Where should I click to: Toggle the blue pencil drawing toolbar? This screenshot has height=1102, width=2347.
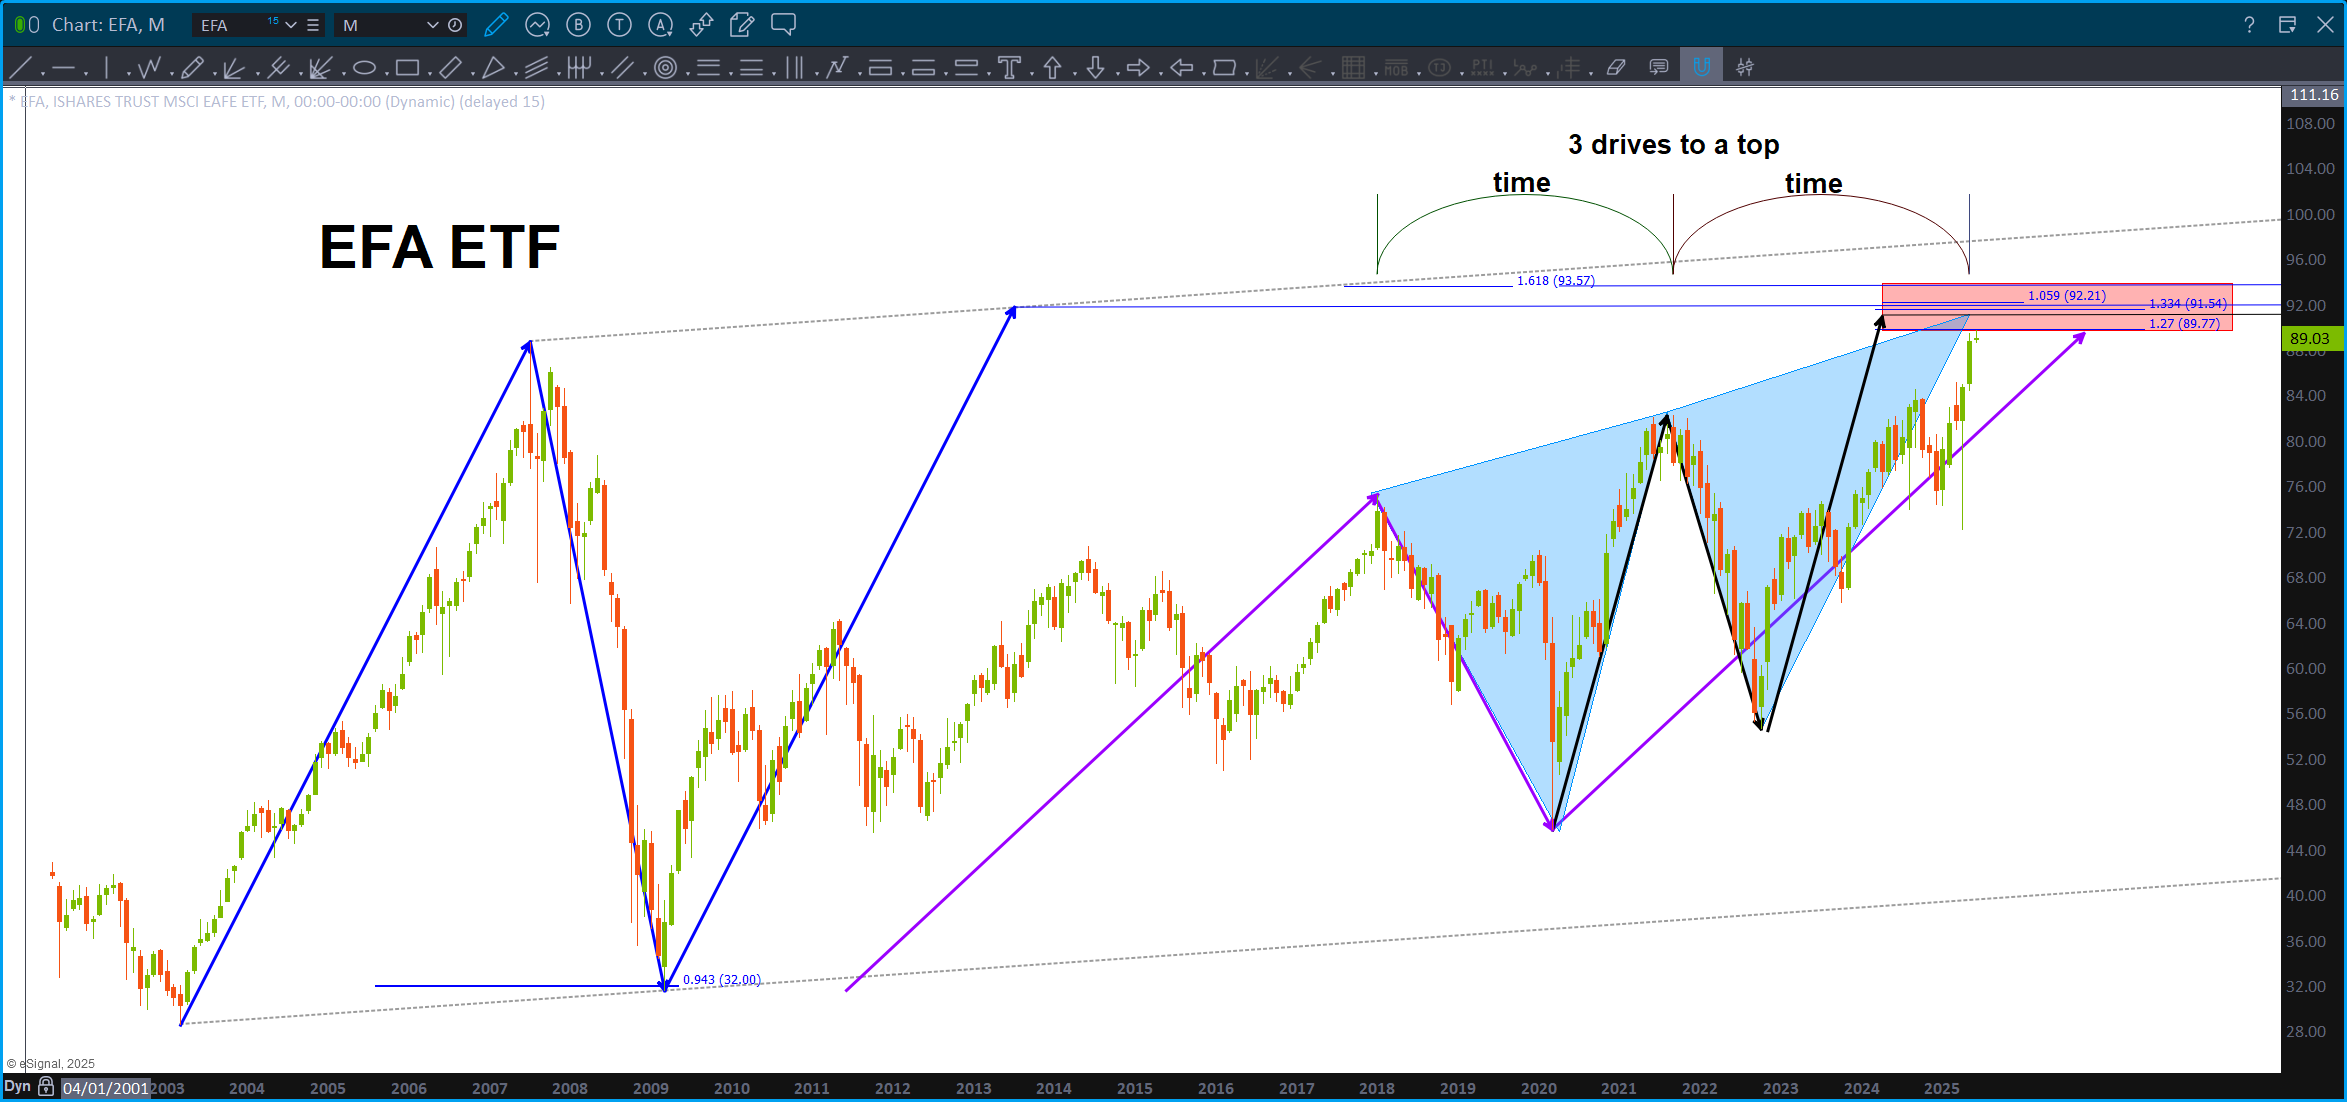click(495, 25)
